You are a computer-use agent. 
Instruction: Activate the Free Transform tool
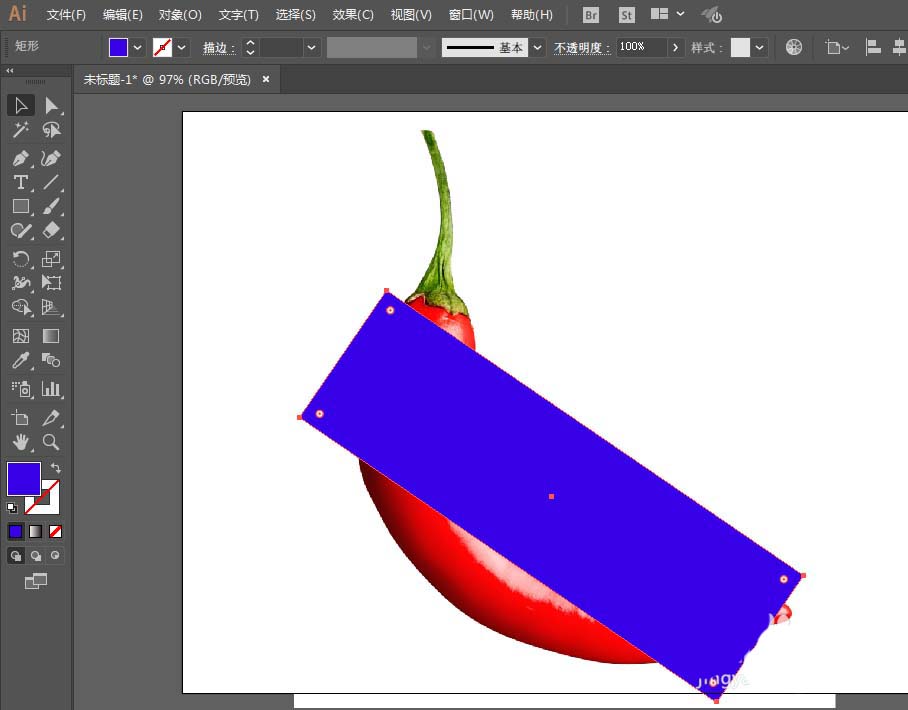(x=51, y=283)
